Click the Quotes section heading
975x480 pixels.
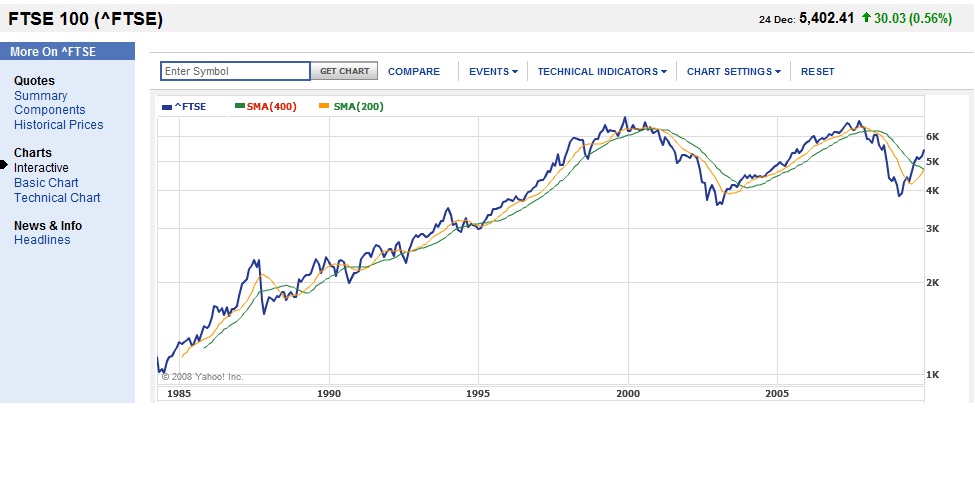click(34, 81)
